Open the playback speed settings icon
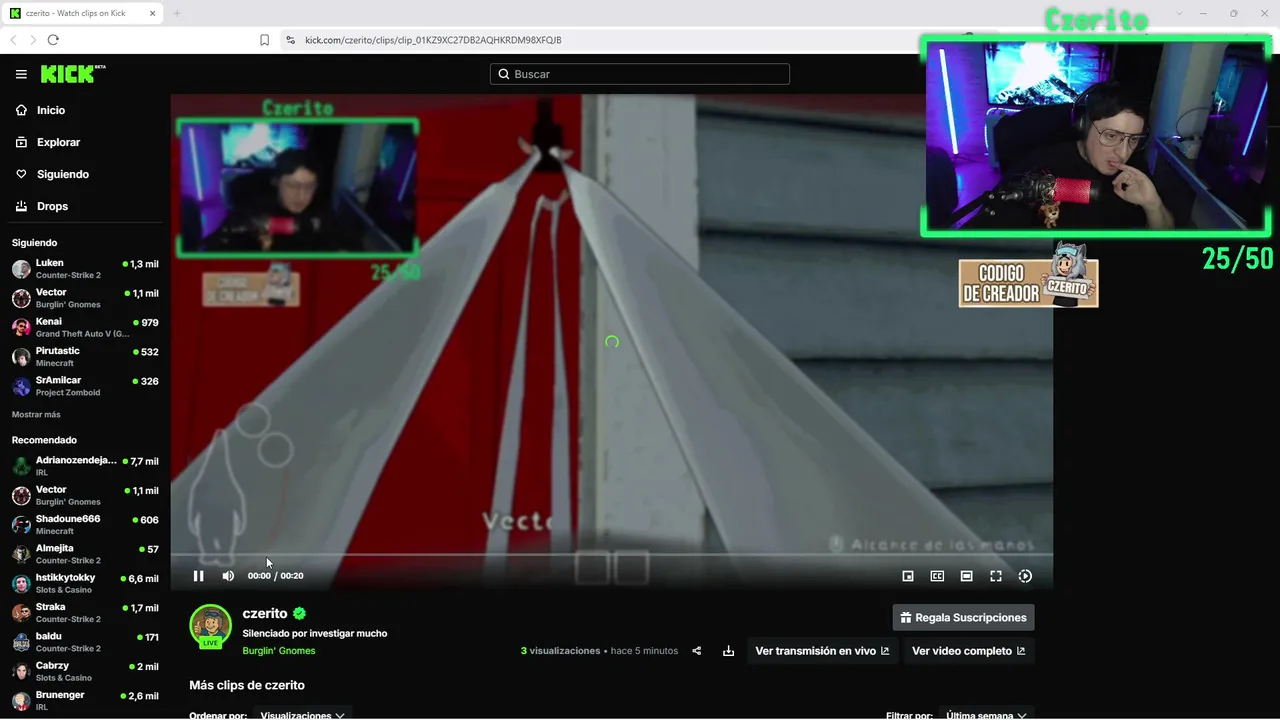 (x=1025, y=576)
